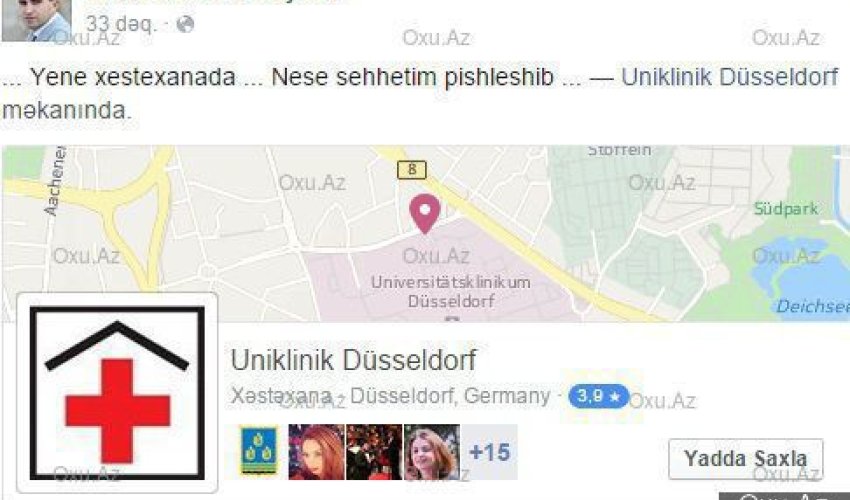Open the blonde woman visitor photo
The height and width of the screenshot is (500, 850).
tap(432, 452)
